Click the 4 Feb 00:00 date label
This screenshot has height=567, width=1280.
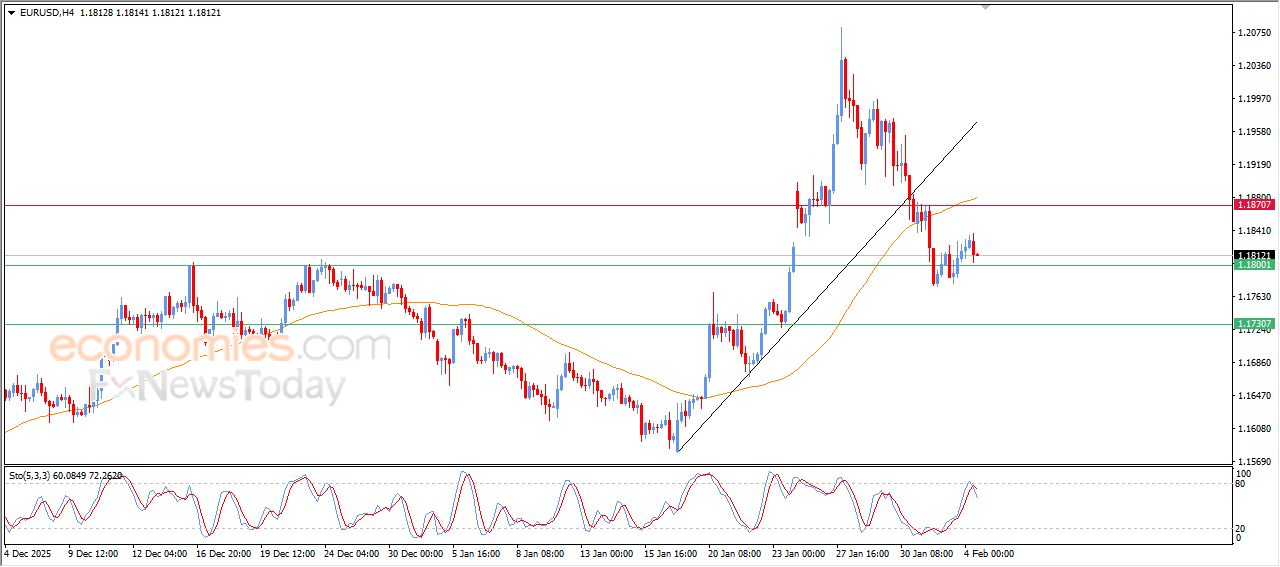(988, 552)
